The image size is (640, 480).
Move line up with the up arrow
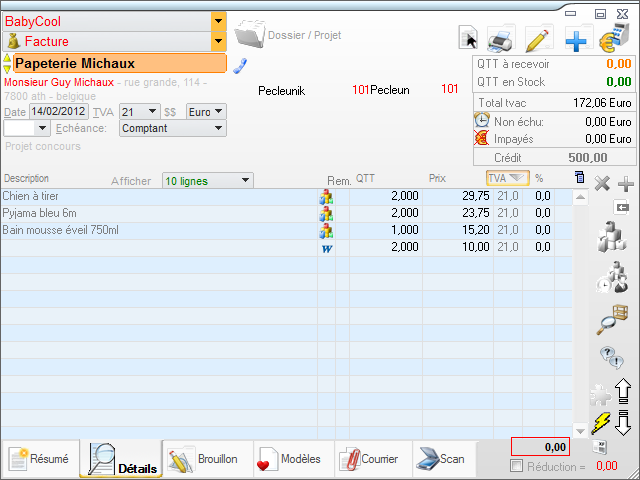point(622,390)
